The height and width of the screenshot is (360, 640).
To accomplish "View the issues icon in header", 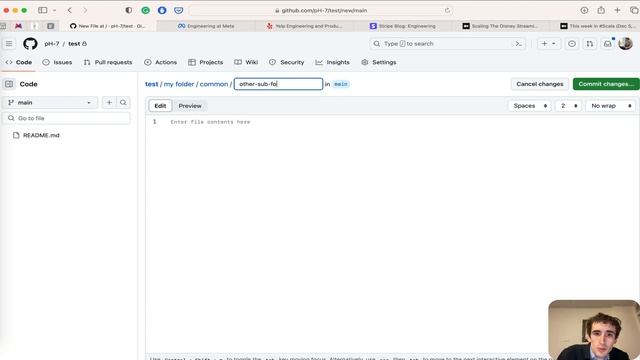I will pos(572,44).
